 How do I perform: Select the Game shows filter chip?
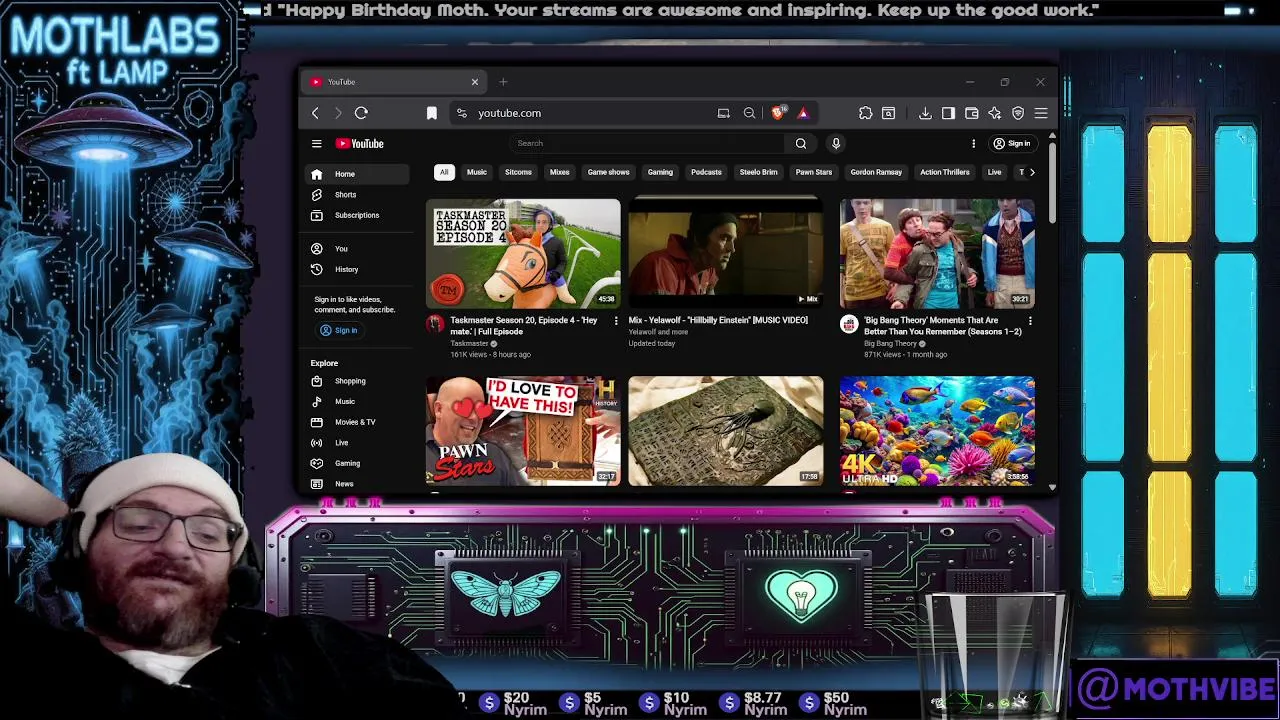tap(608, 172)
